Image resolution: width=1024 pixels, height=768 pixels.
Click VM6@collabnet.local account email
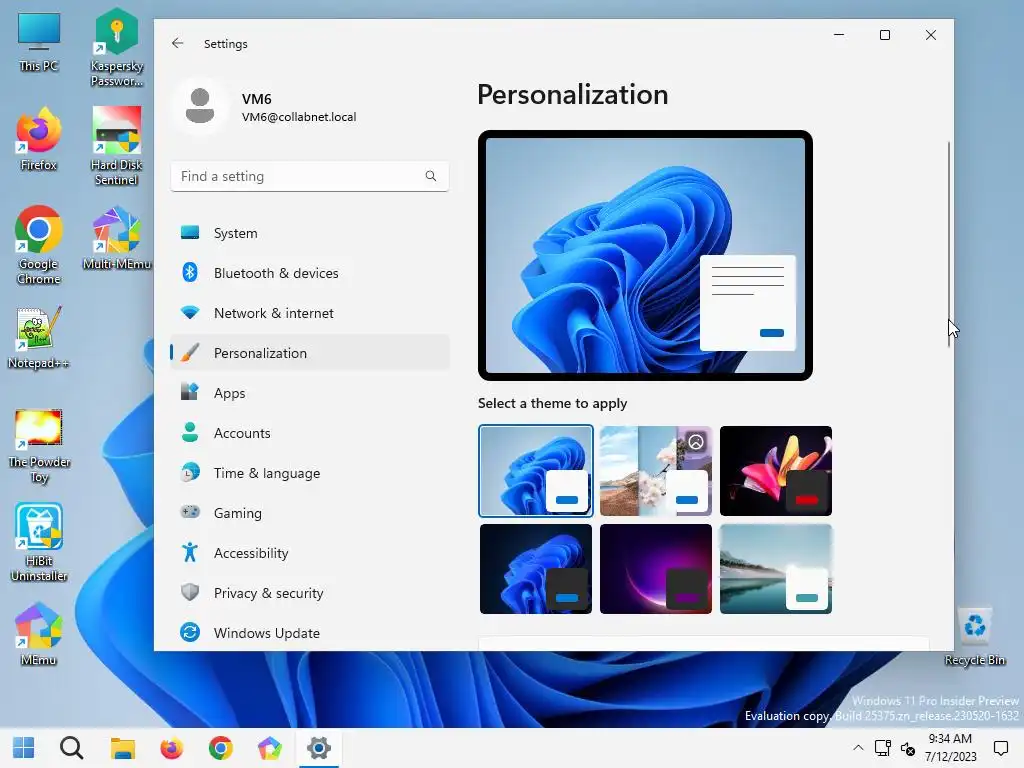pyautogui.click(x=299, y=117)
